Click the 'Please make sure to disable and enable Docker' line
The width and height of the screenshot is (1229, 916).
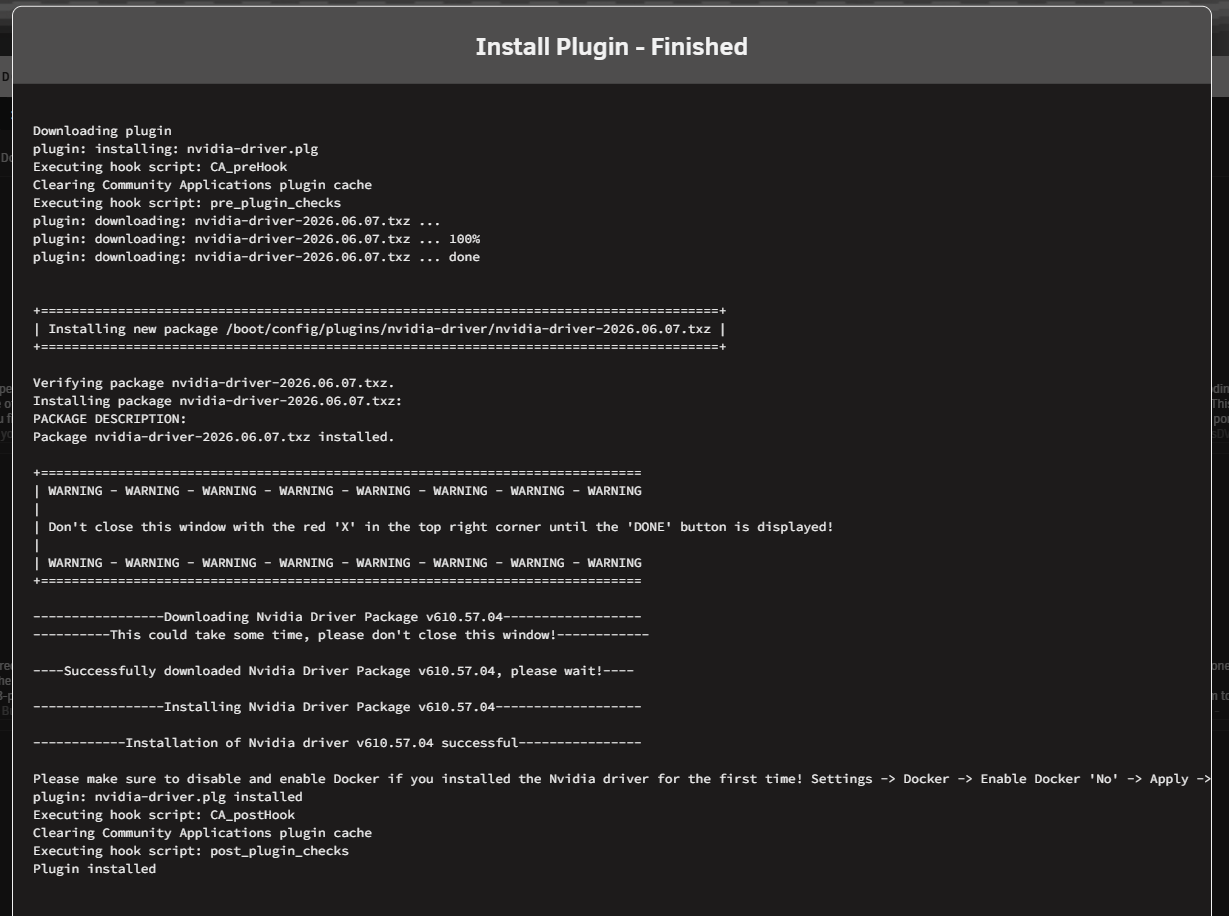pos(622,779)
